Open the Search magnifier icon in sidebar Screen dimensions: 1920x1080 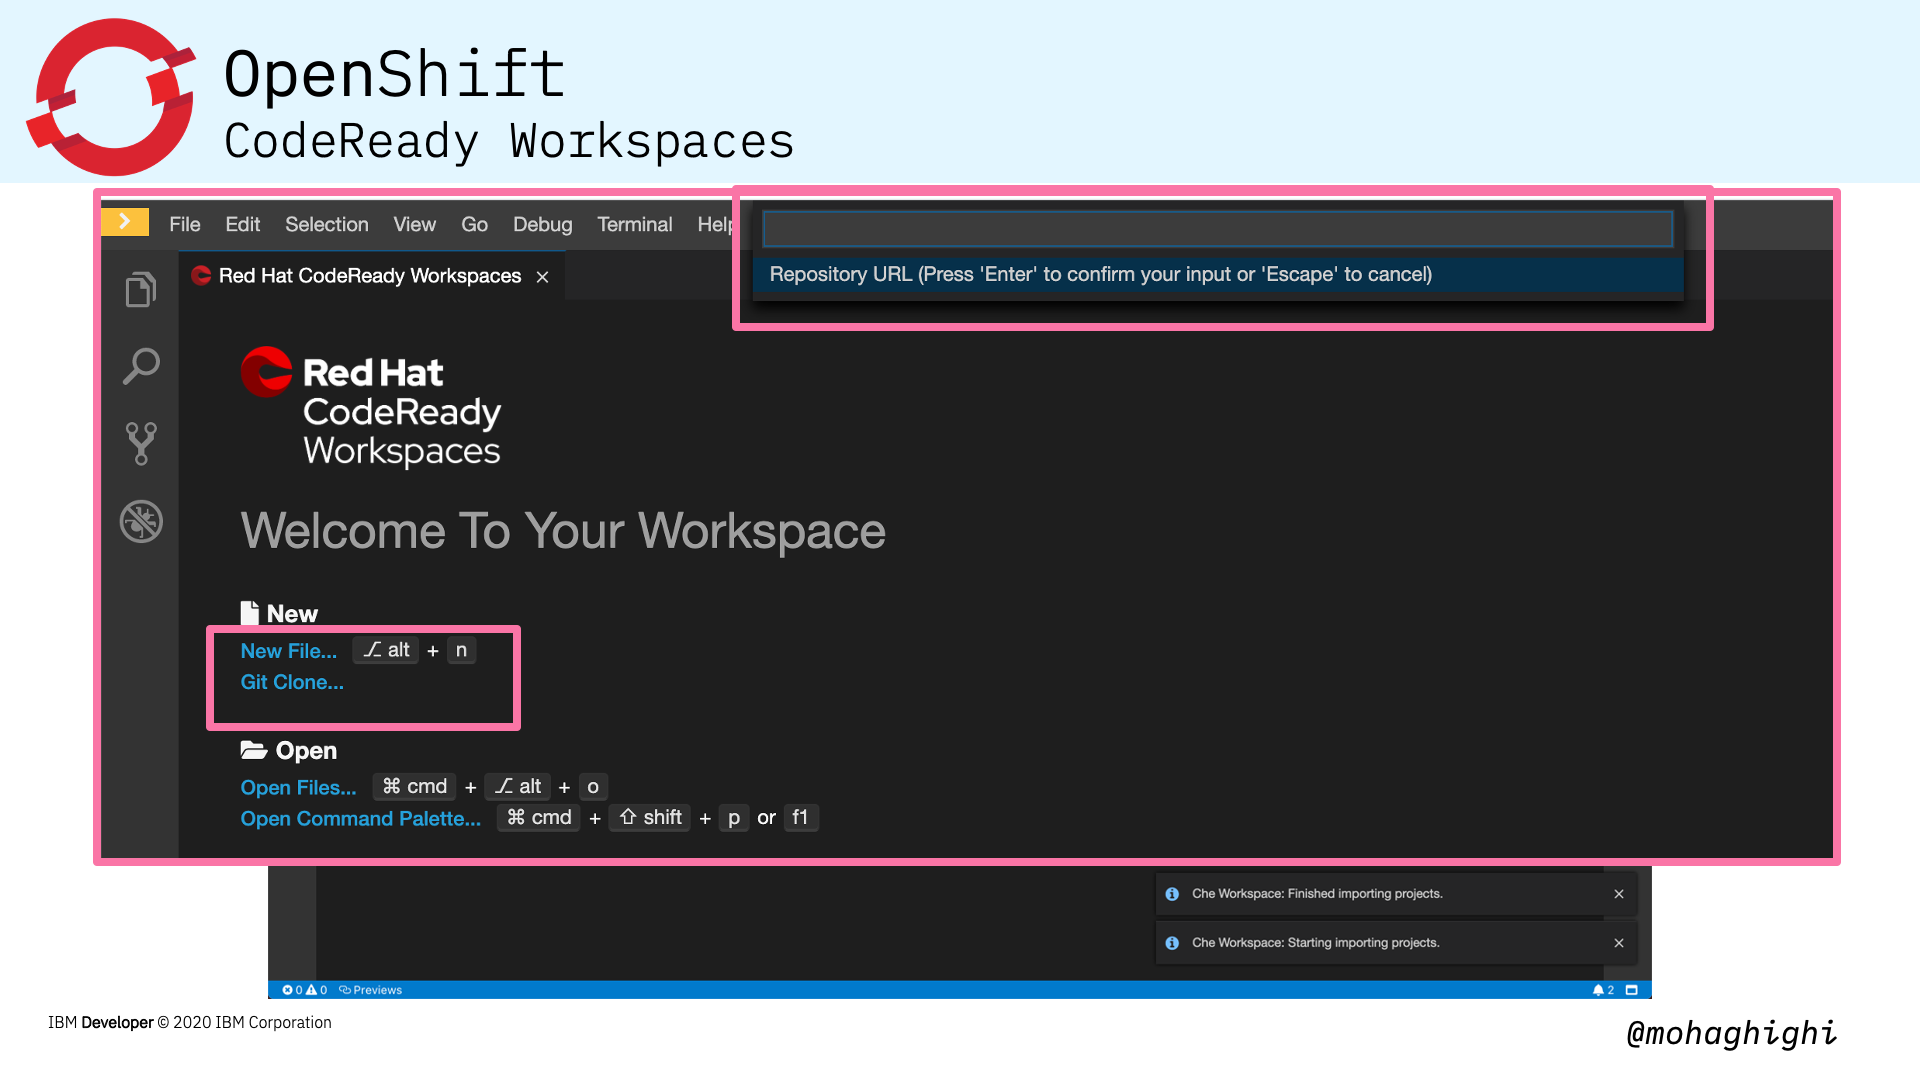tap(141, 366)
